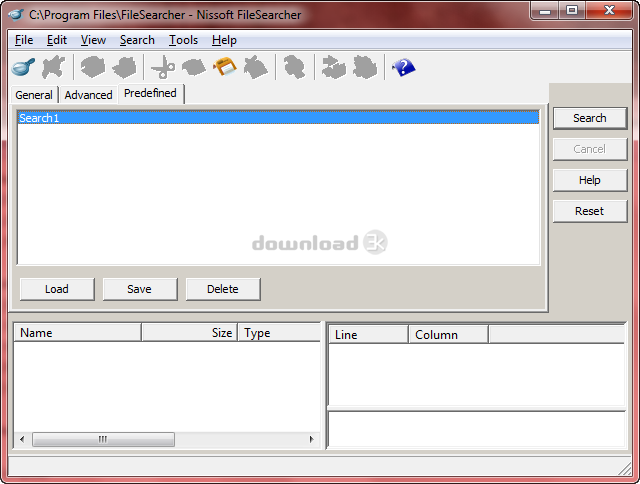This screenshot has height=484, width=640.
Task: Maximize the FileSearcher window
Action: click(x=573, y=11)
